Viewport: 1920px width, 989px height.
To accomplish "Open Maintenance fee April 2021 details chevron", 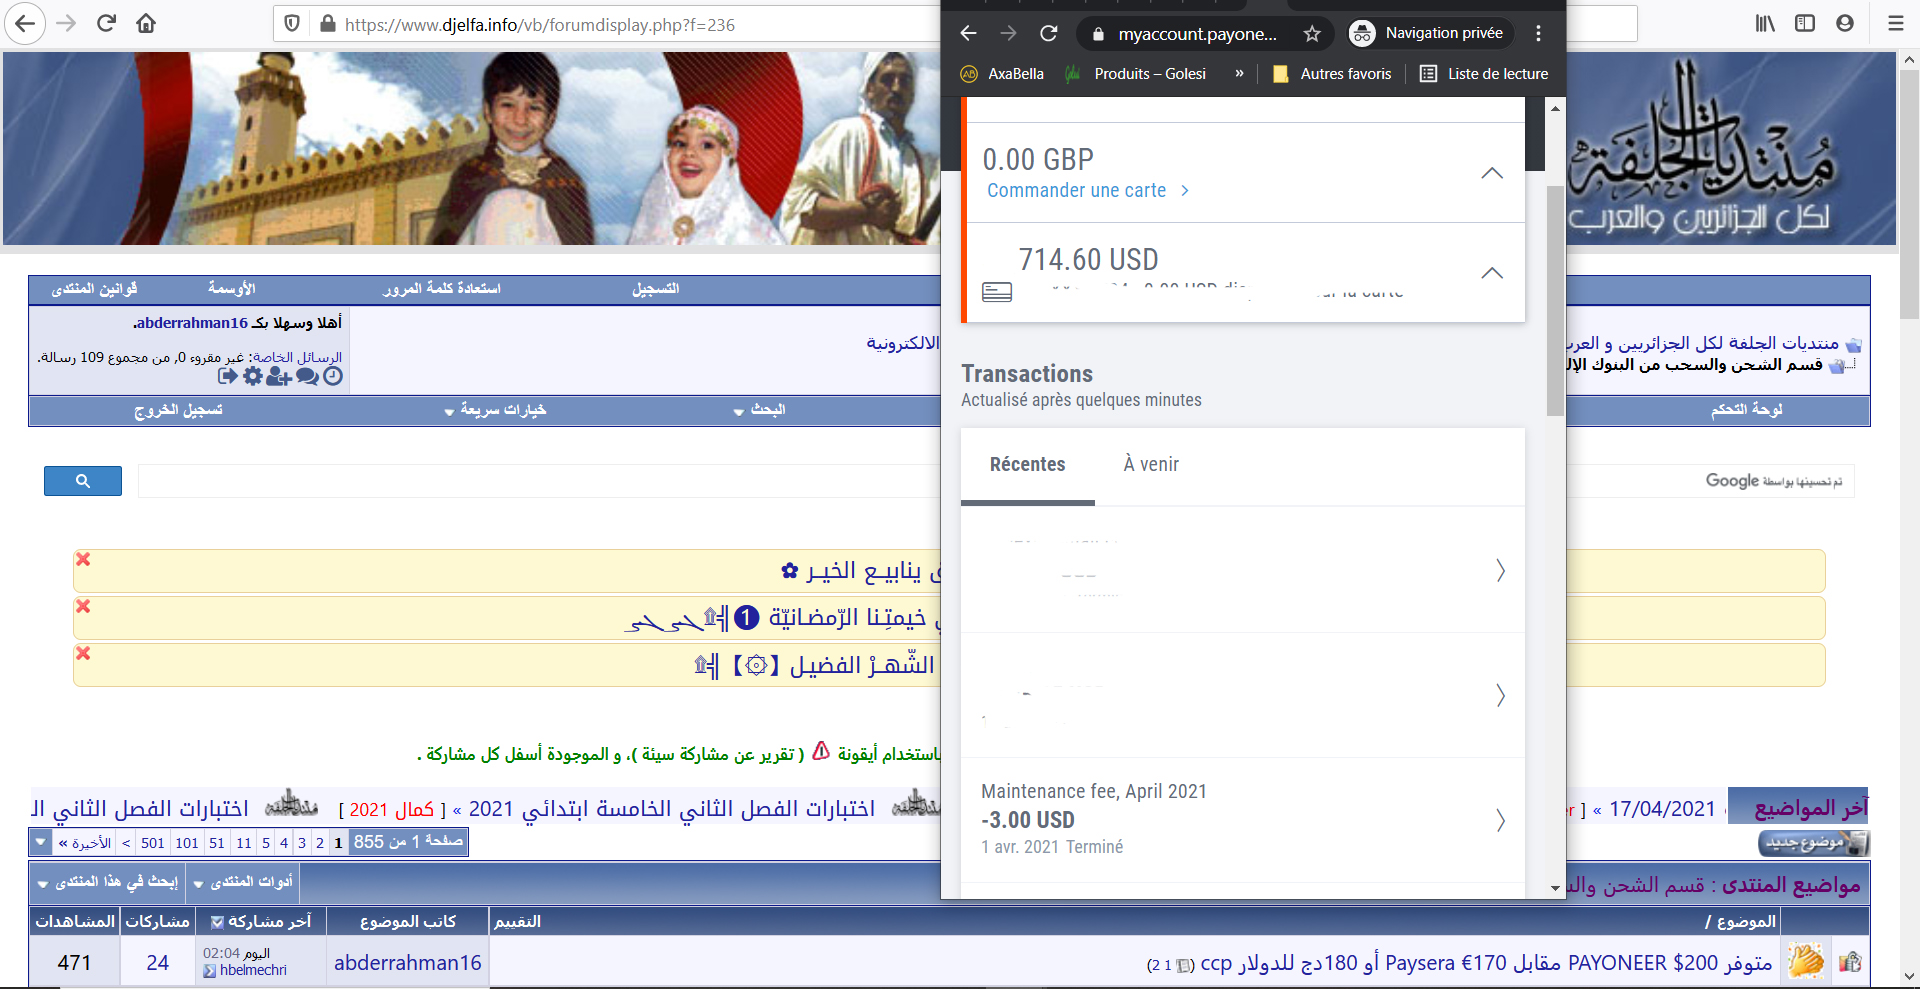I will coord(1500,820).
